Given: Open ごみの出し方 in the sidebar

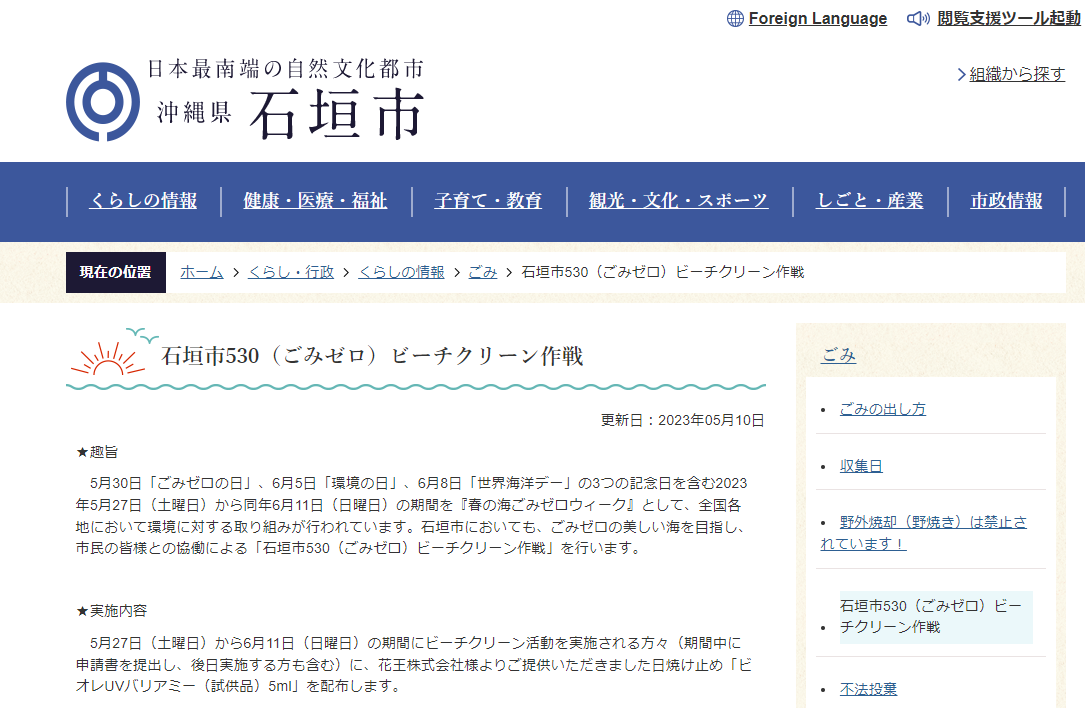Looking at the screenshot, I should [x=882, y=409].
